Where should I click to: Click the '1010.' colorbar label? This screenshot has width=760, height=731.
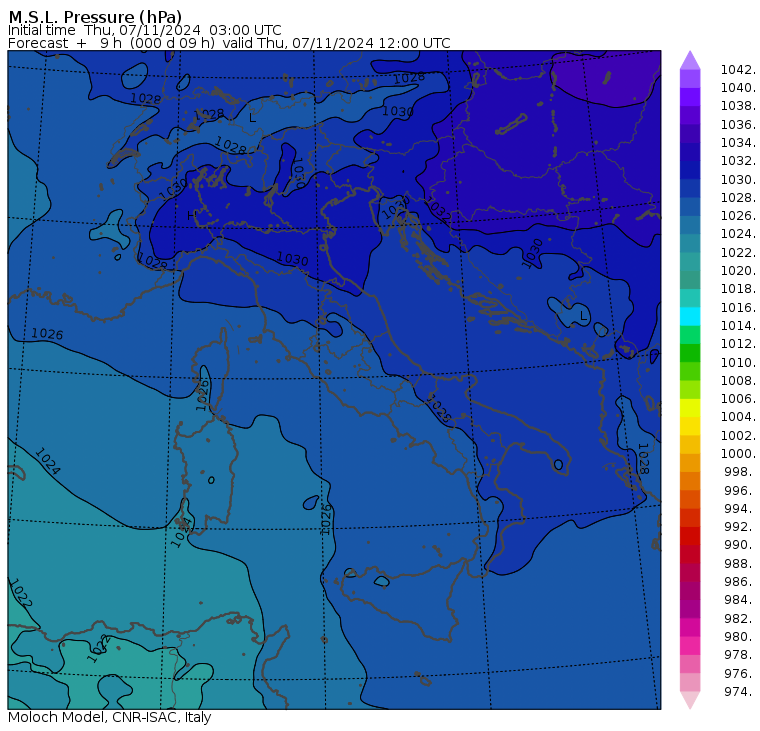[x=738, y=362]
